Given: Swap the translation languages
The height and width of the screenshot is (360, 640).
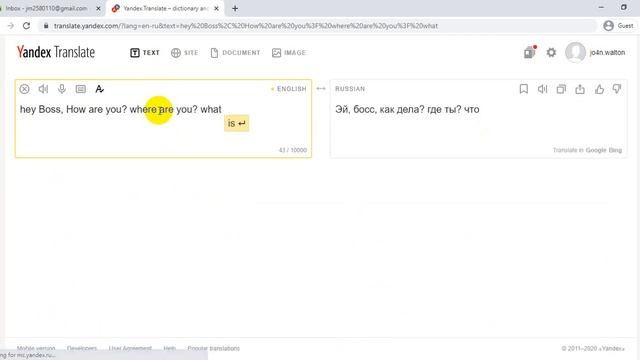Looking at the screenshot, I should point(321,89).
